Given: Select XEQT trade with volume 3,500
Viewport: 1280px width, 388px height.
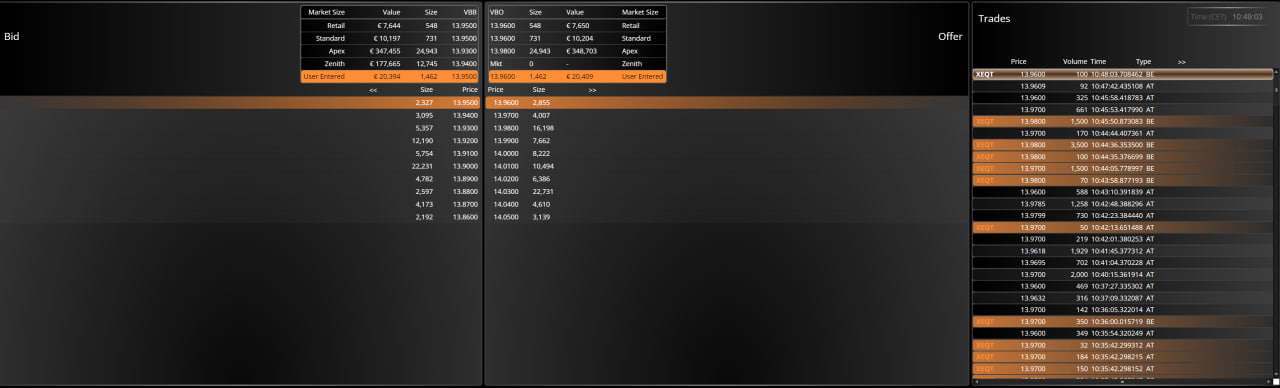Looking at the screenshot, I should point(1122,145).
